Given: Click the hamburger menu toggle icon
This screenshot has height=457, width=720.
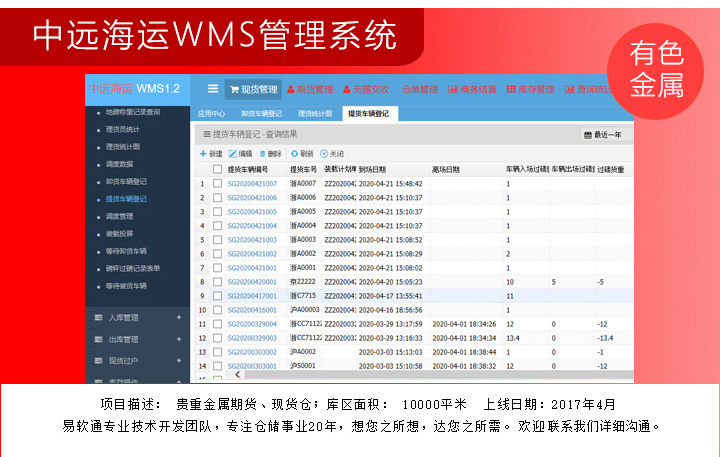Looking at the screenshot, I should point(212,89).
